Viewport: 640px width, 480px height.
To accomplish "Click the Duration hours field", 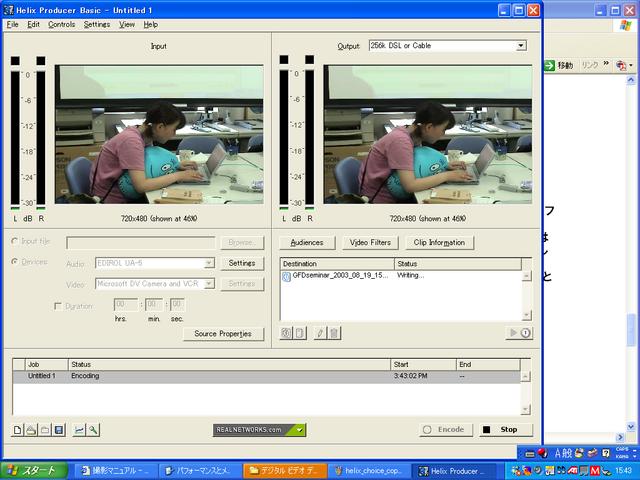I will point(125,304).
